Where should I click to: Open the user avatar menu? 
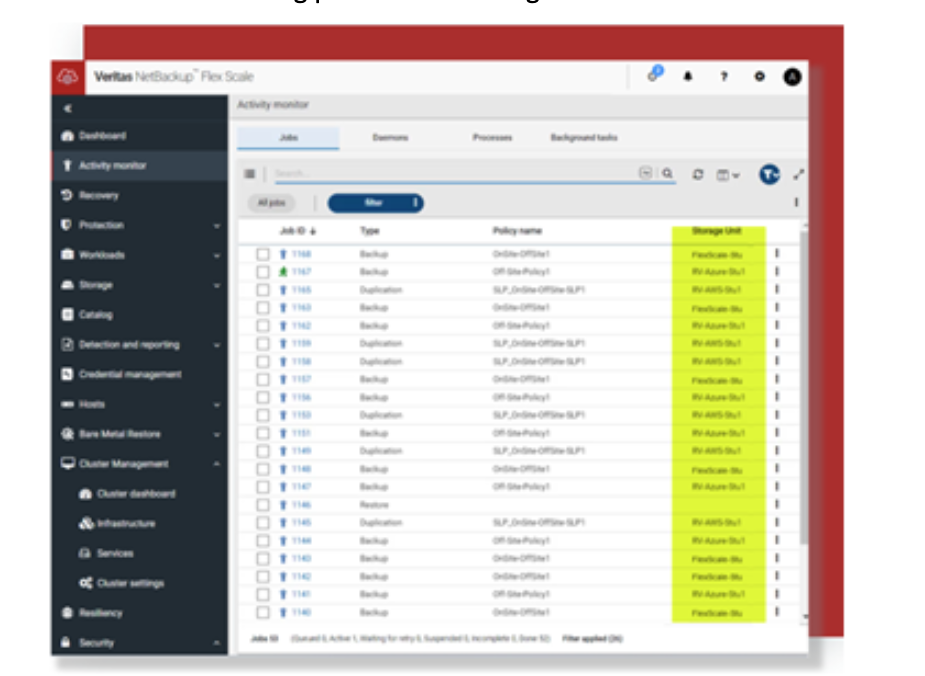pos(792,77)
